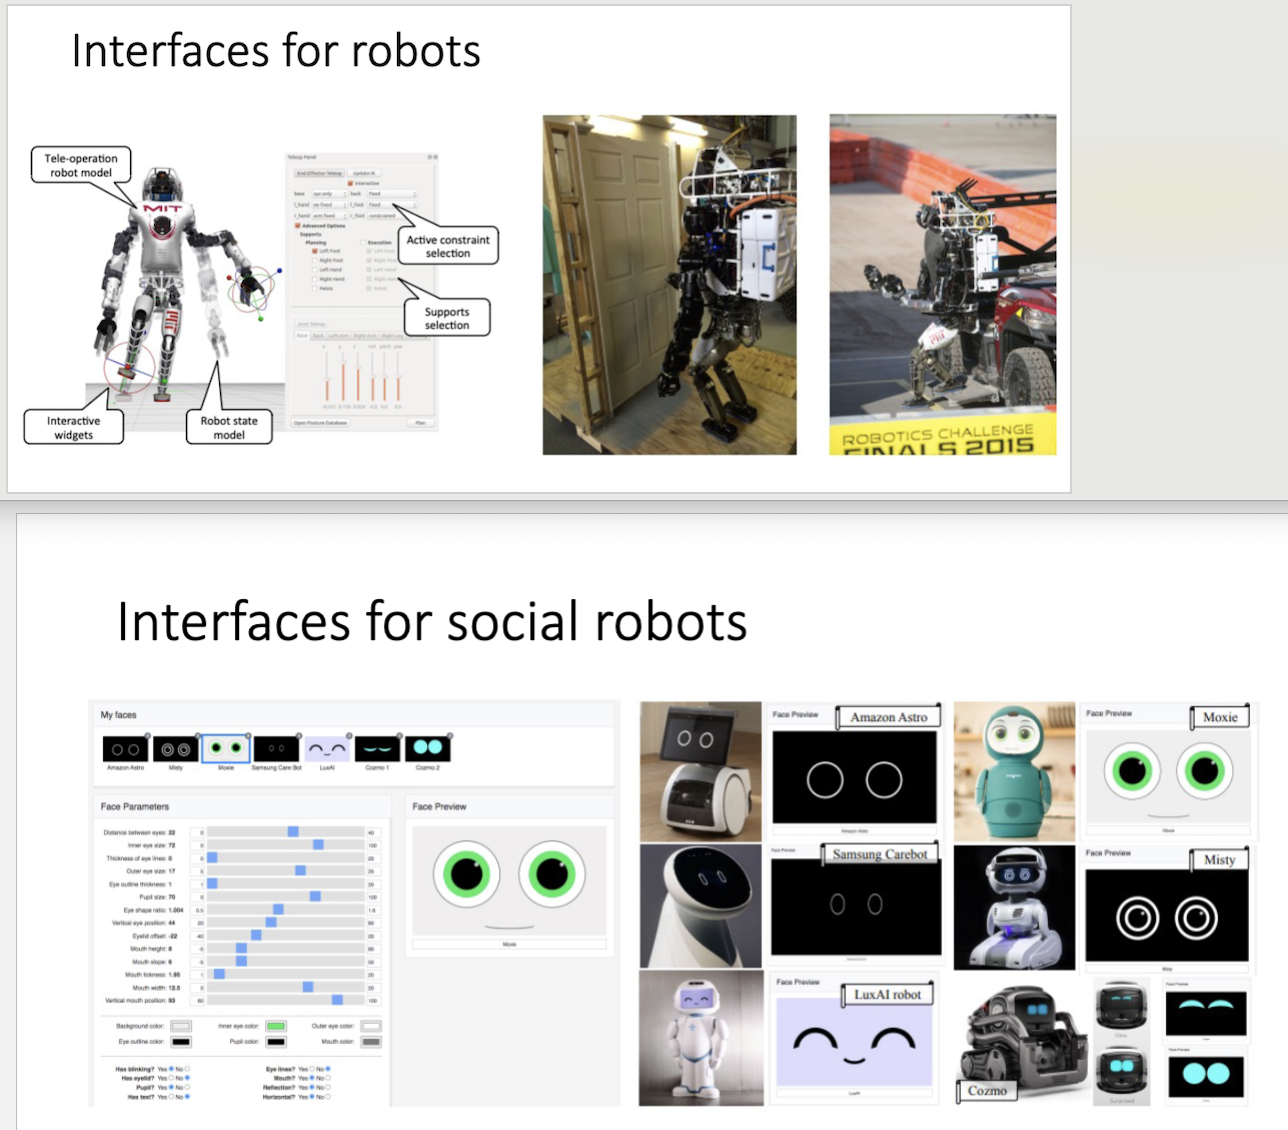Open the Outer eye color swatch
The image size is (1288, 1130).
point(371,1026)
